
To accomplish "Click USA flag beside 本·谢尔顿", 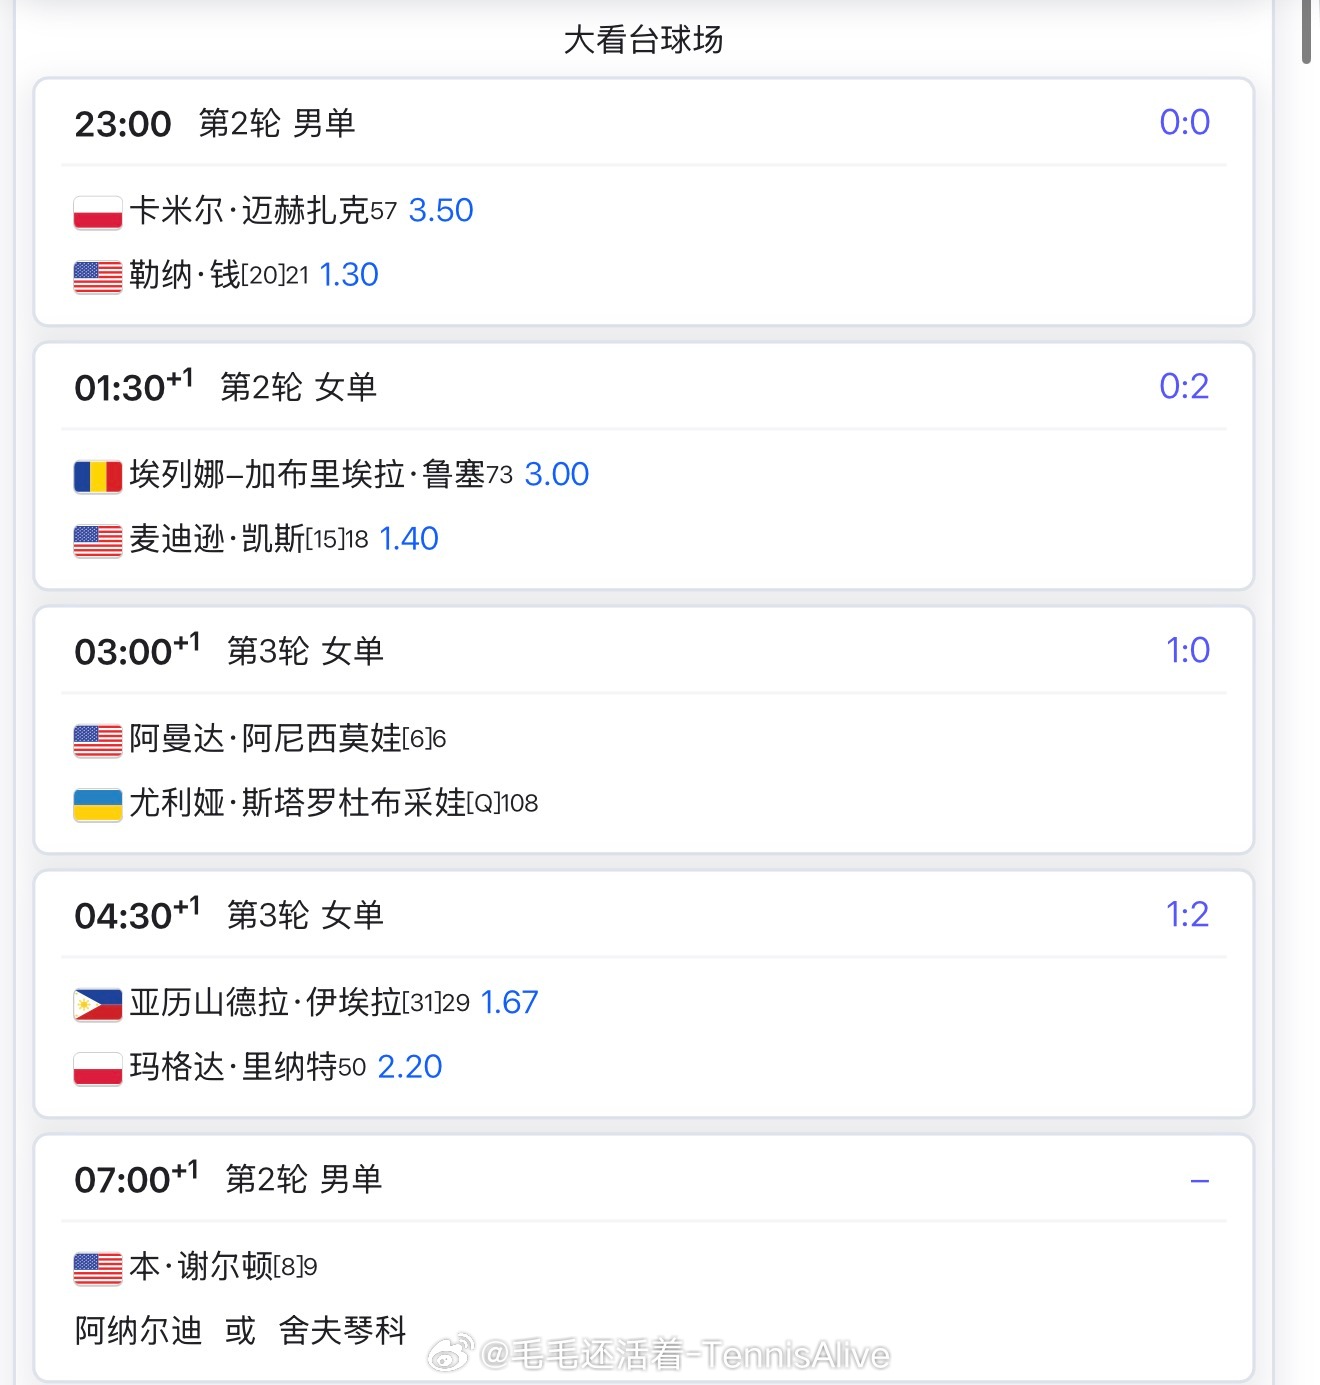I will tap(98, 1268).
